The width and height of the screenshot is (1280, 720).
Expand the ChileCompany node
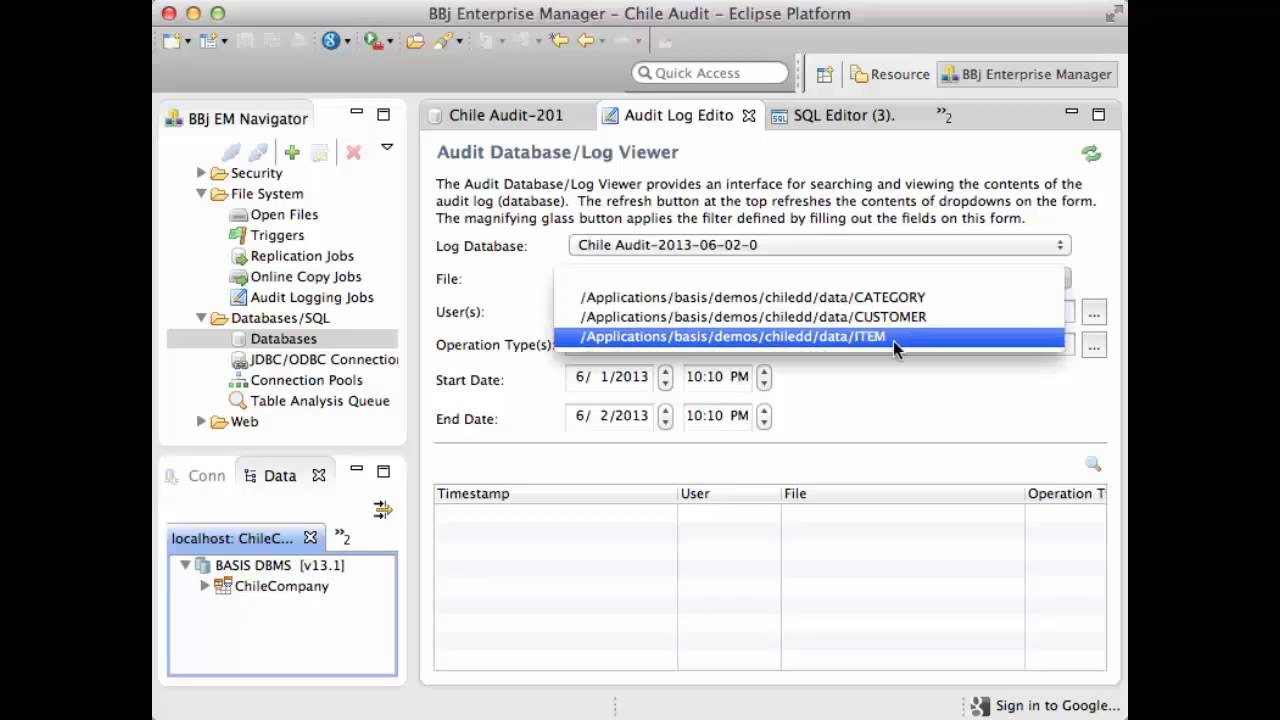(205, 586)
